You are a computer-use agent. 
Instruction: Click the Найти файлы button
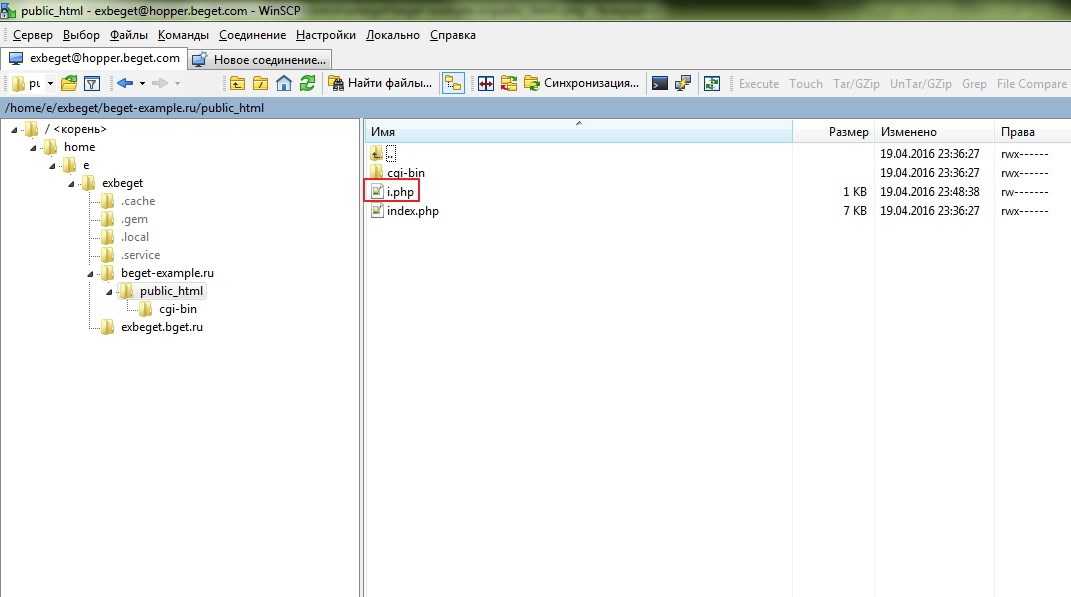[x=381, y=84]
